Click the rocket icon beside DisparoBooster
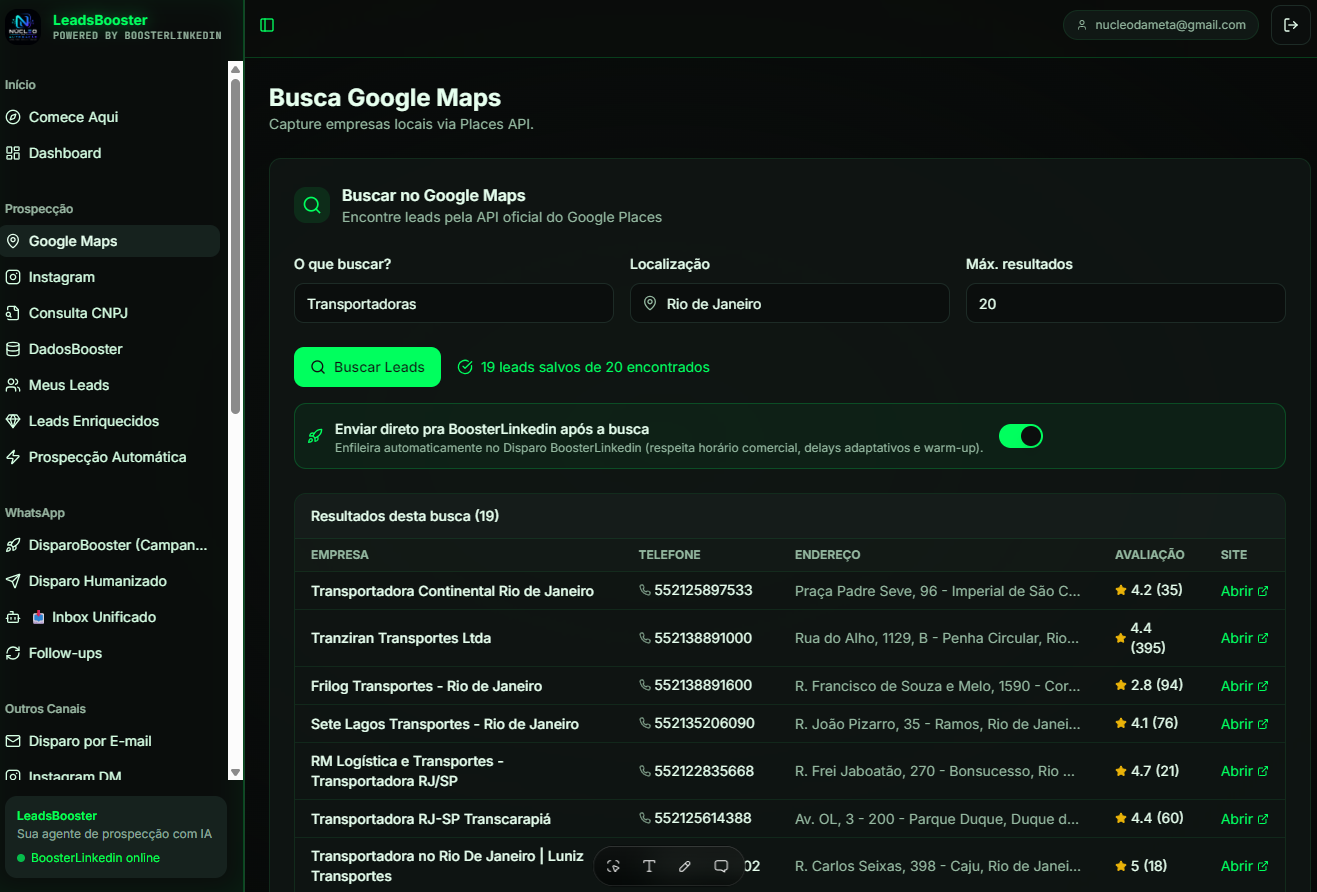 [x=13, y=545]
